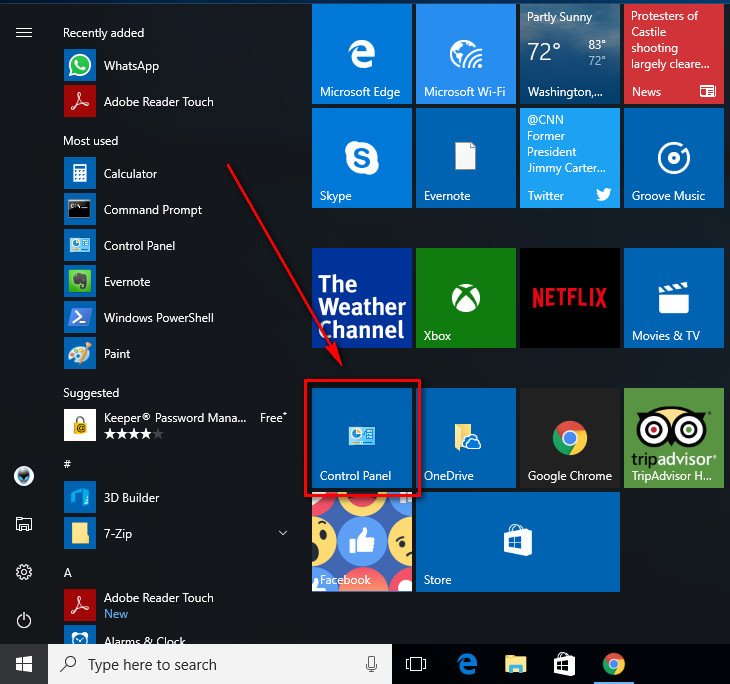Open the Netflix tile
Screen dimensions: 730x684
570,298
